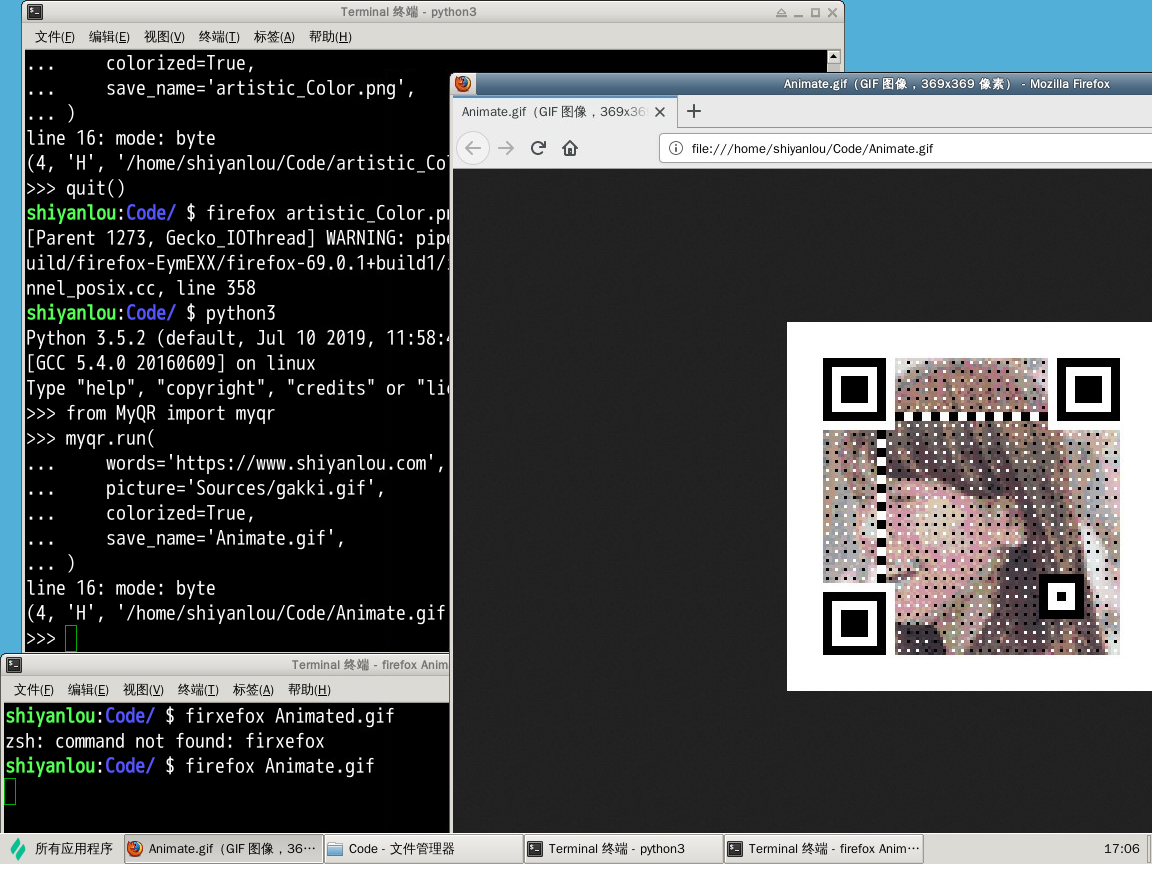This screenshot has width=1152, height=896.
Task: Open the 所有应用程序 applications menu
Action: (62, 849)
